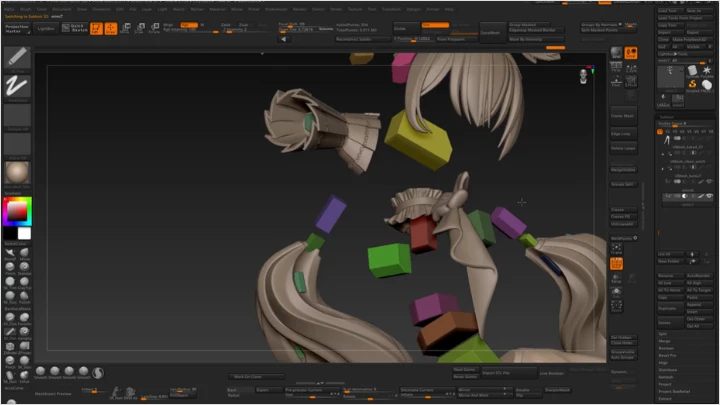This screenshot has height=405, width=720.
Task: Pick a color from the color picker square
Action: pos(17,212)
